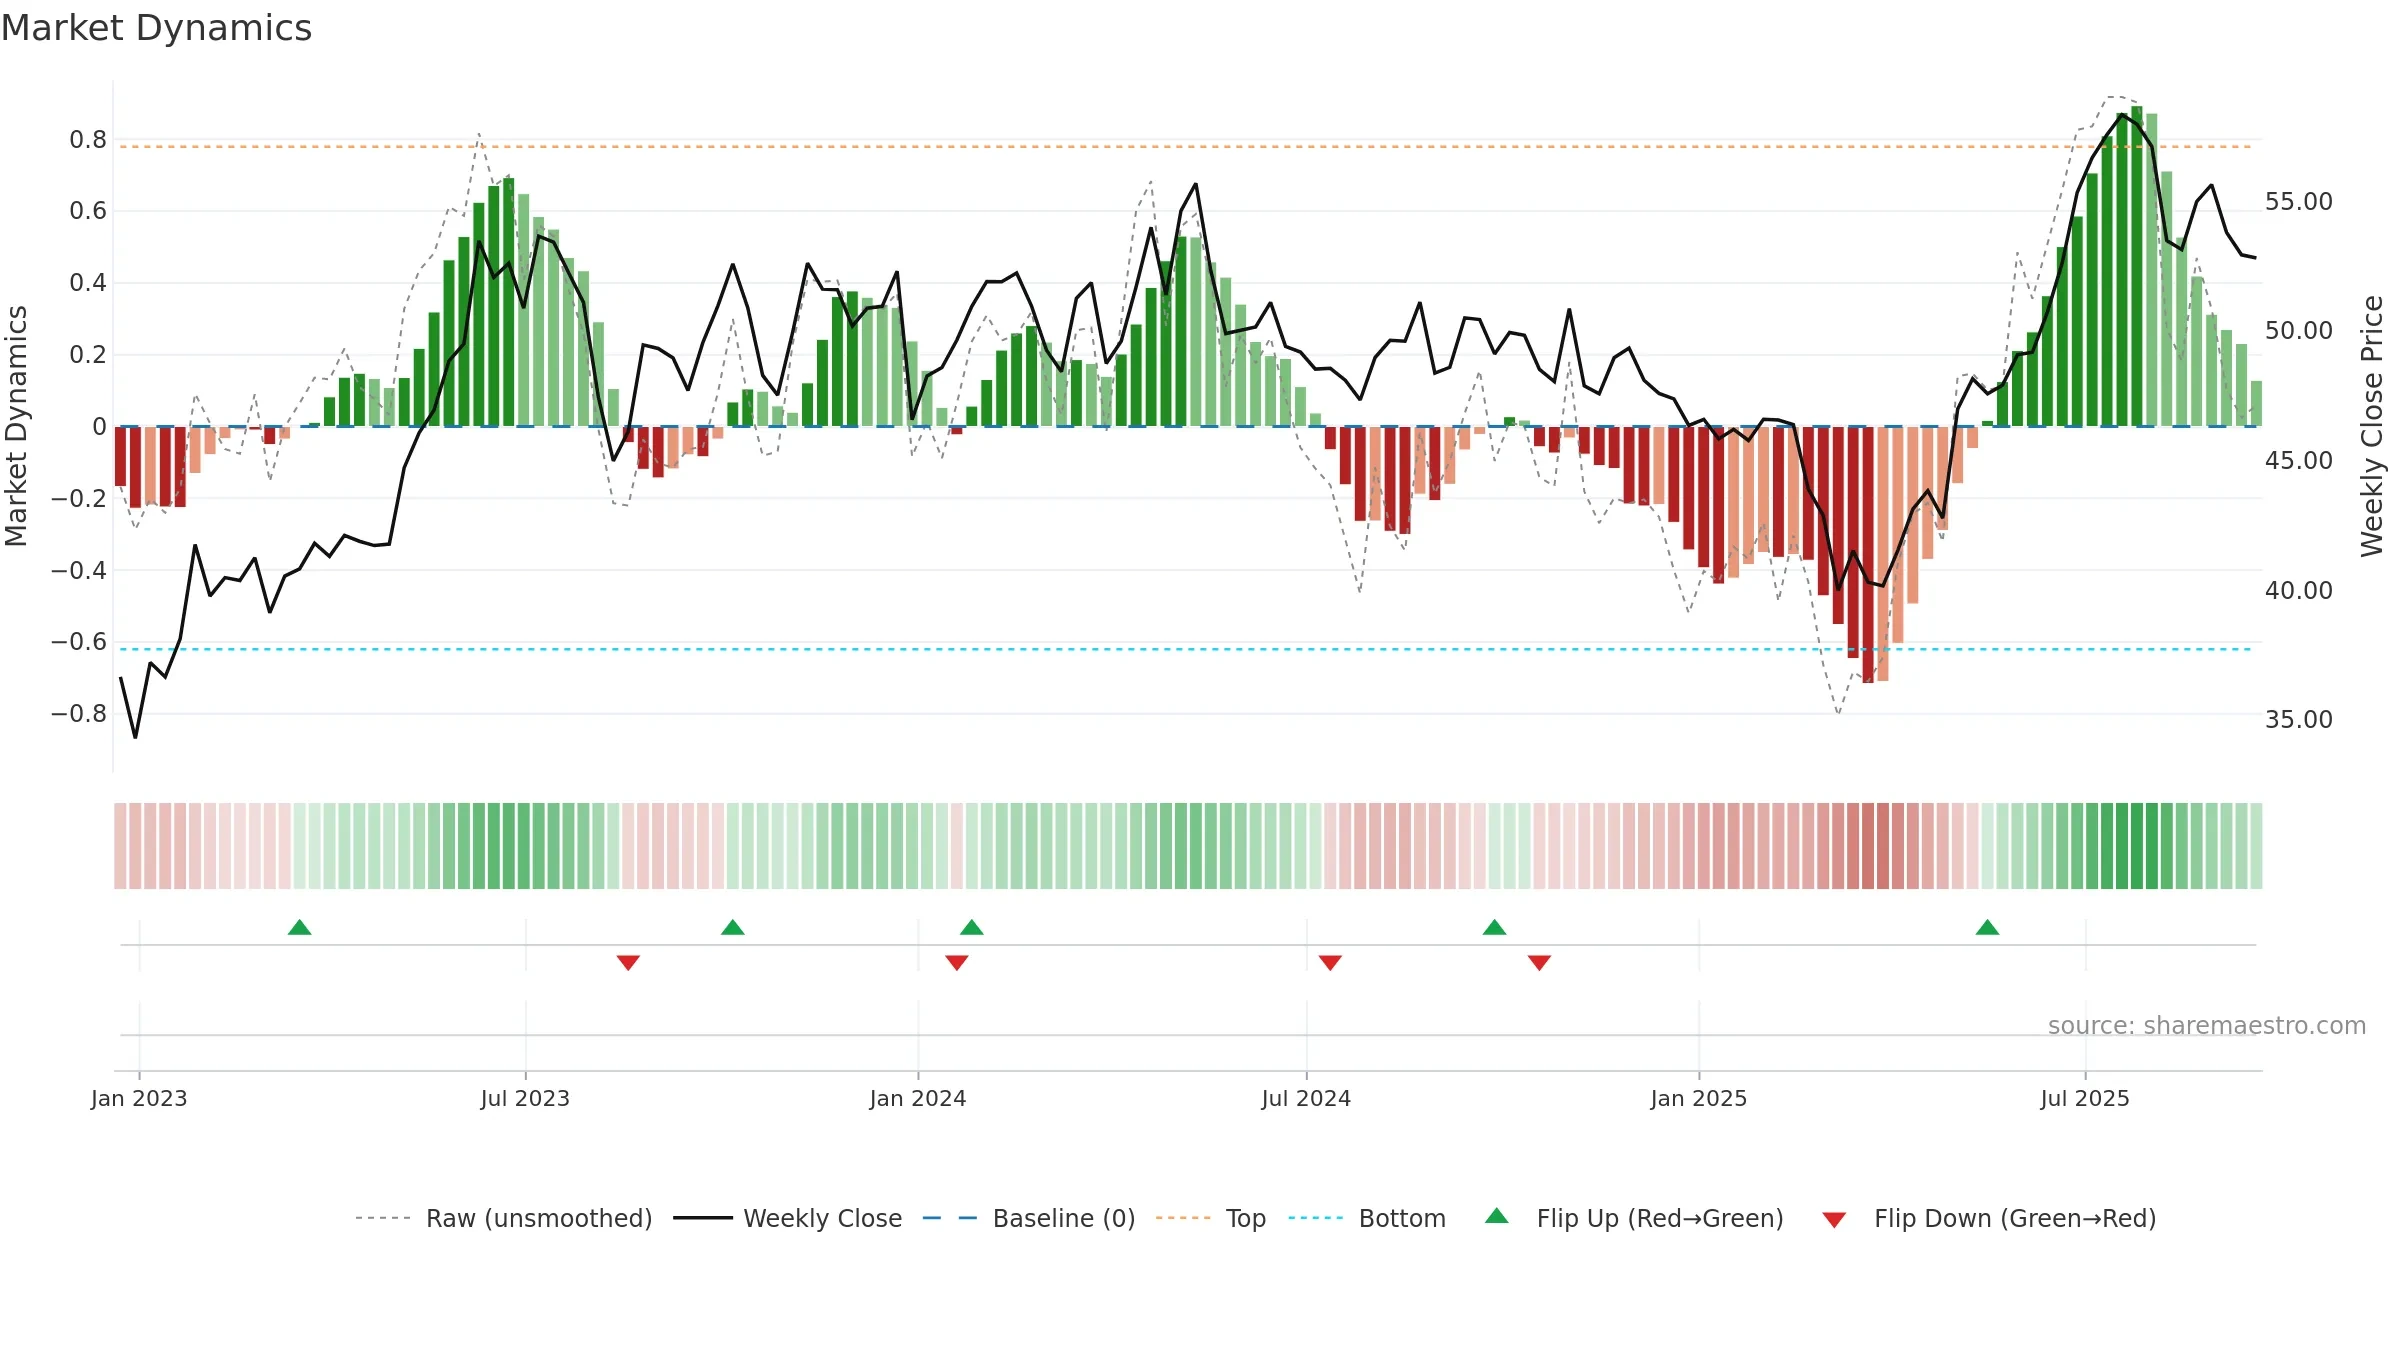
Task: Click the green triangle icon in legend
Action: 1497,1216
